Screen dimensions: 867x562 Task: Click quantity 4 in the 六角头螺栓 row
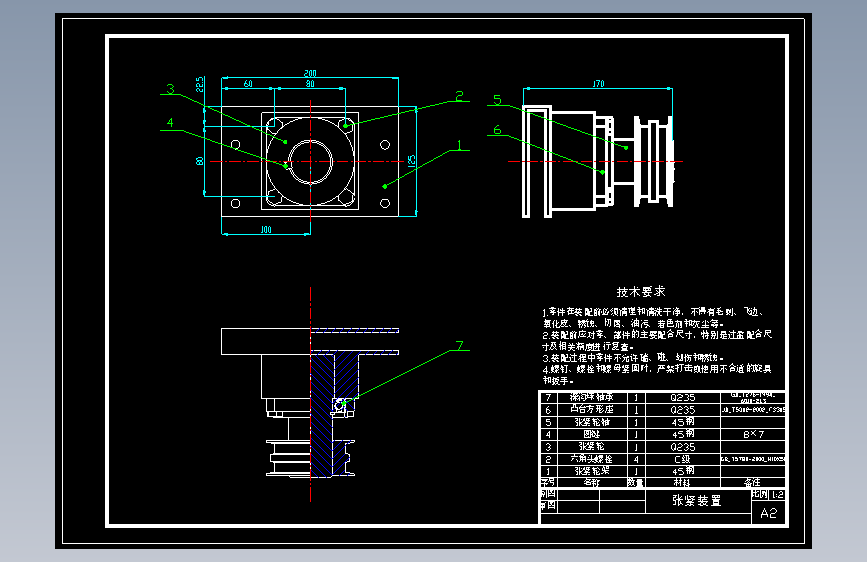tap(636, 459)
